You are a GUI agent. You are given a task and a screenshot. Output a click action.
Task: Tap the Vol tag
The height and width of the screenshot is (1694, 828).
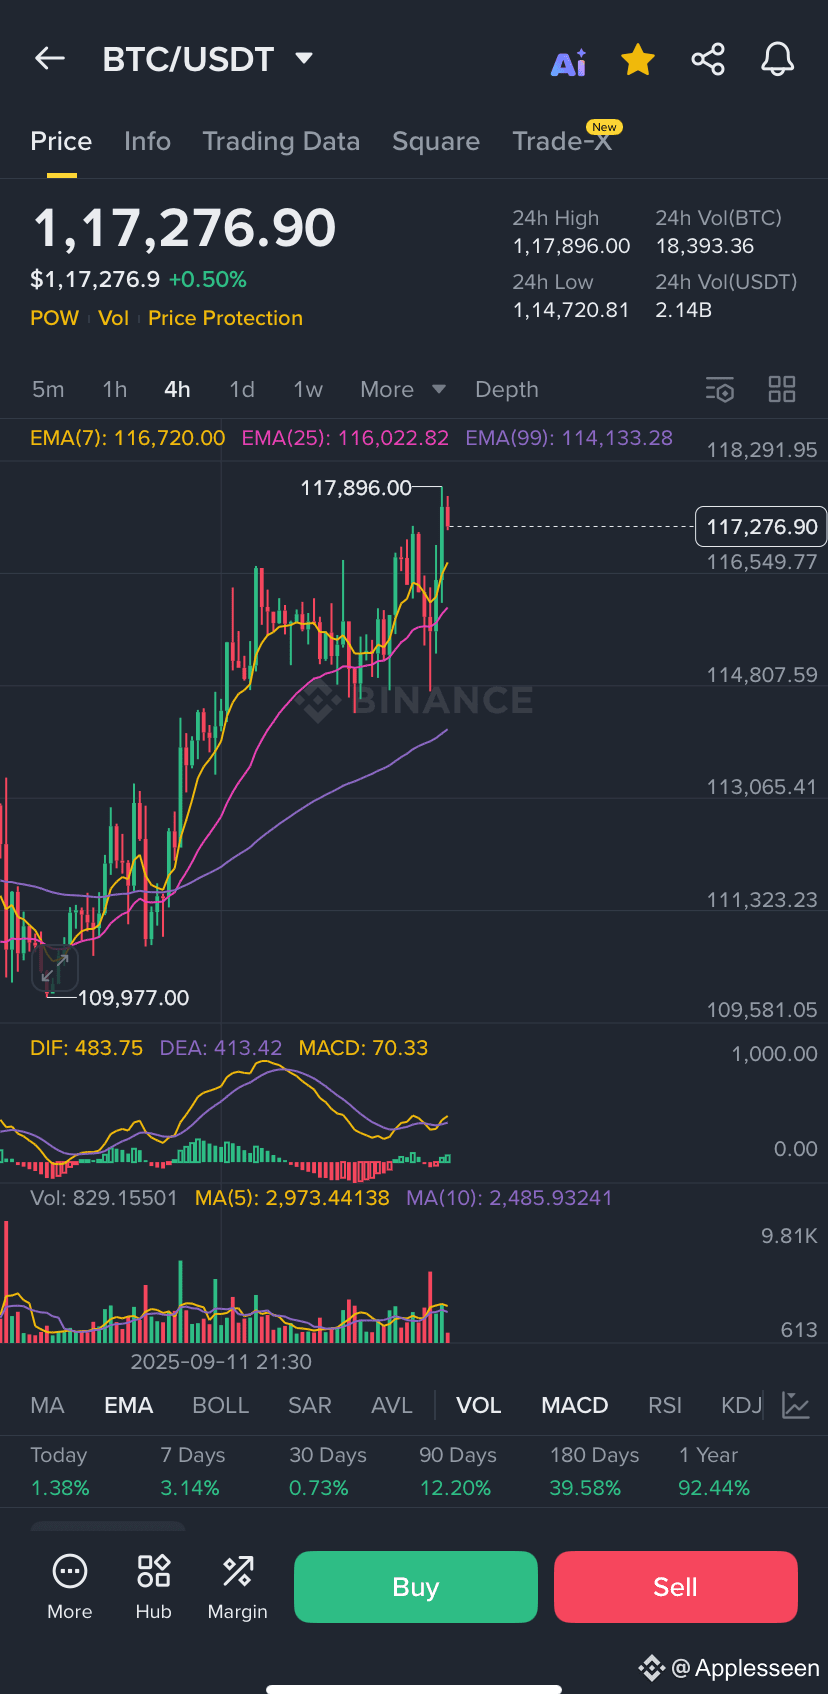114,318
